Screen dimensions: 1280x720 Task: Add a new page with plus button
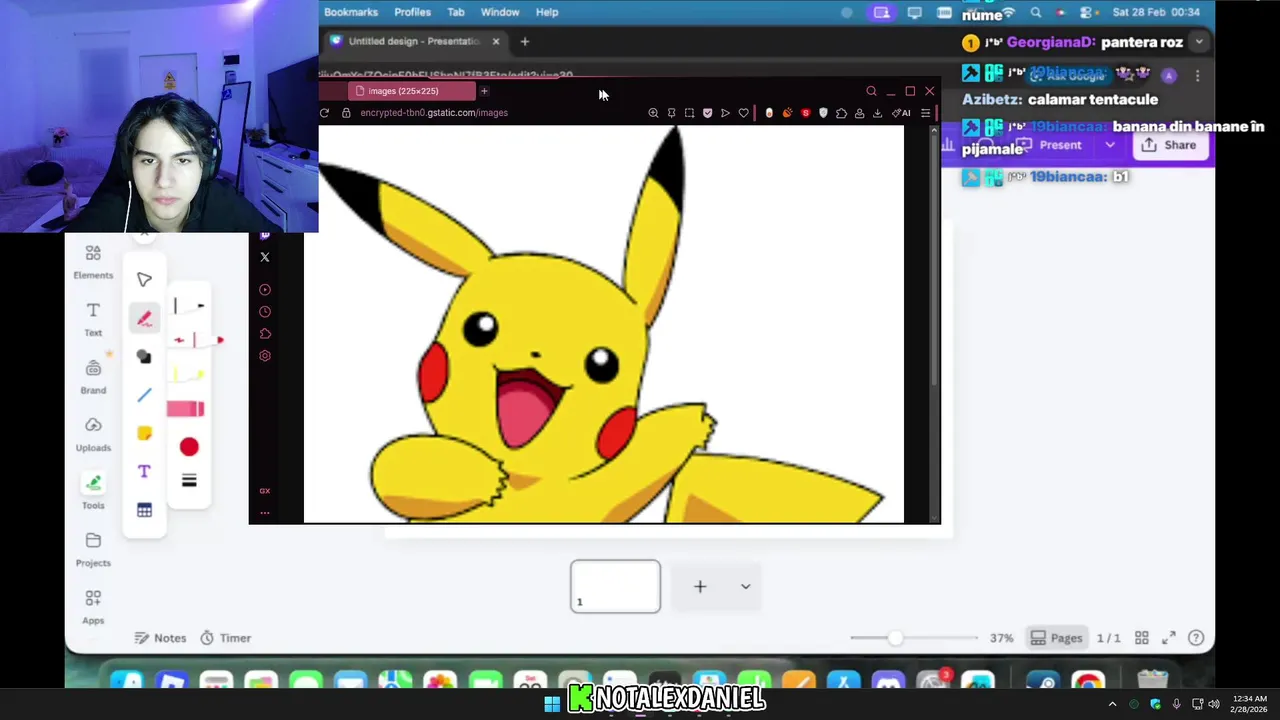(x=700, y=587)
